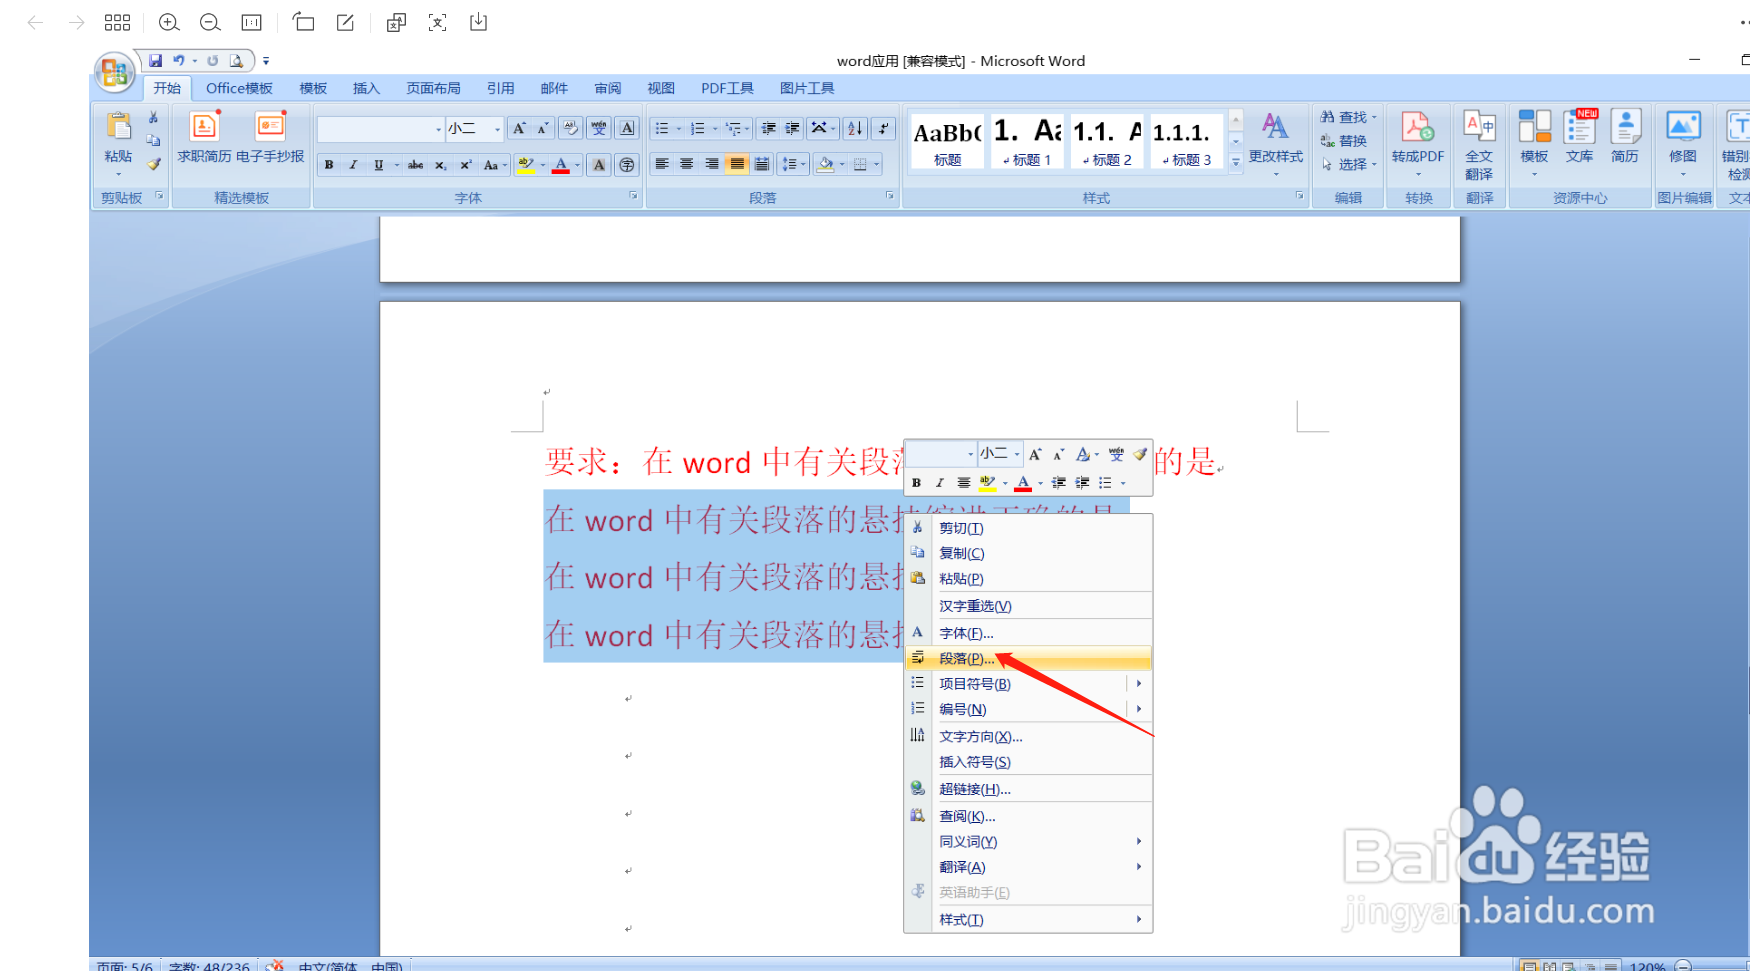This screenshot has height=971, width=1750.
Task: Choose 复制(C) from the context menu
Action: click(1028, 553)
